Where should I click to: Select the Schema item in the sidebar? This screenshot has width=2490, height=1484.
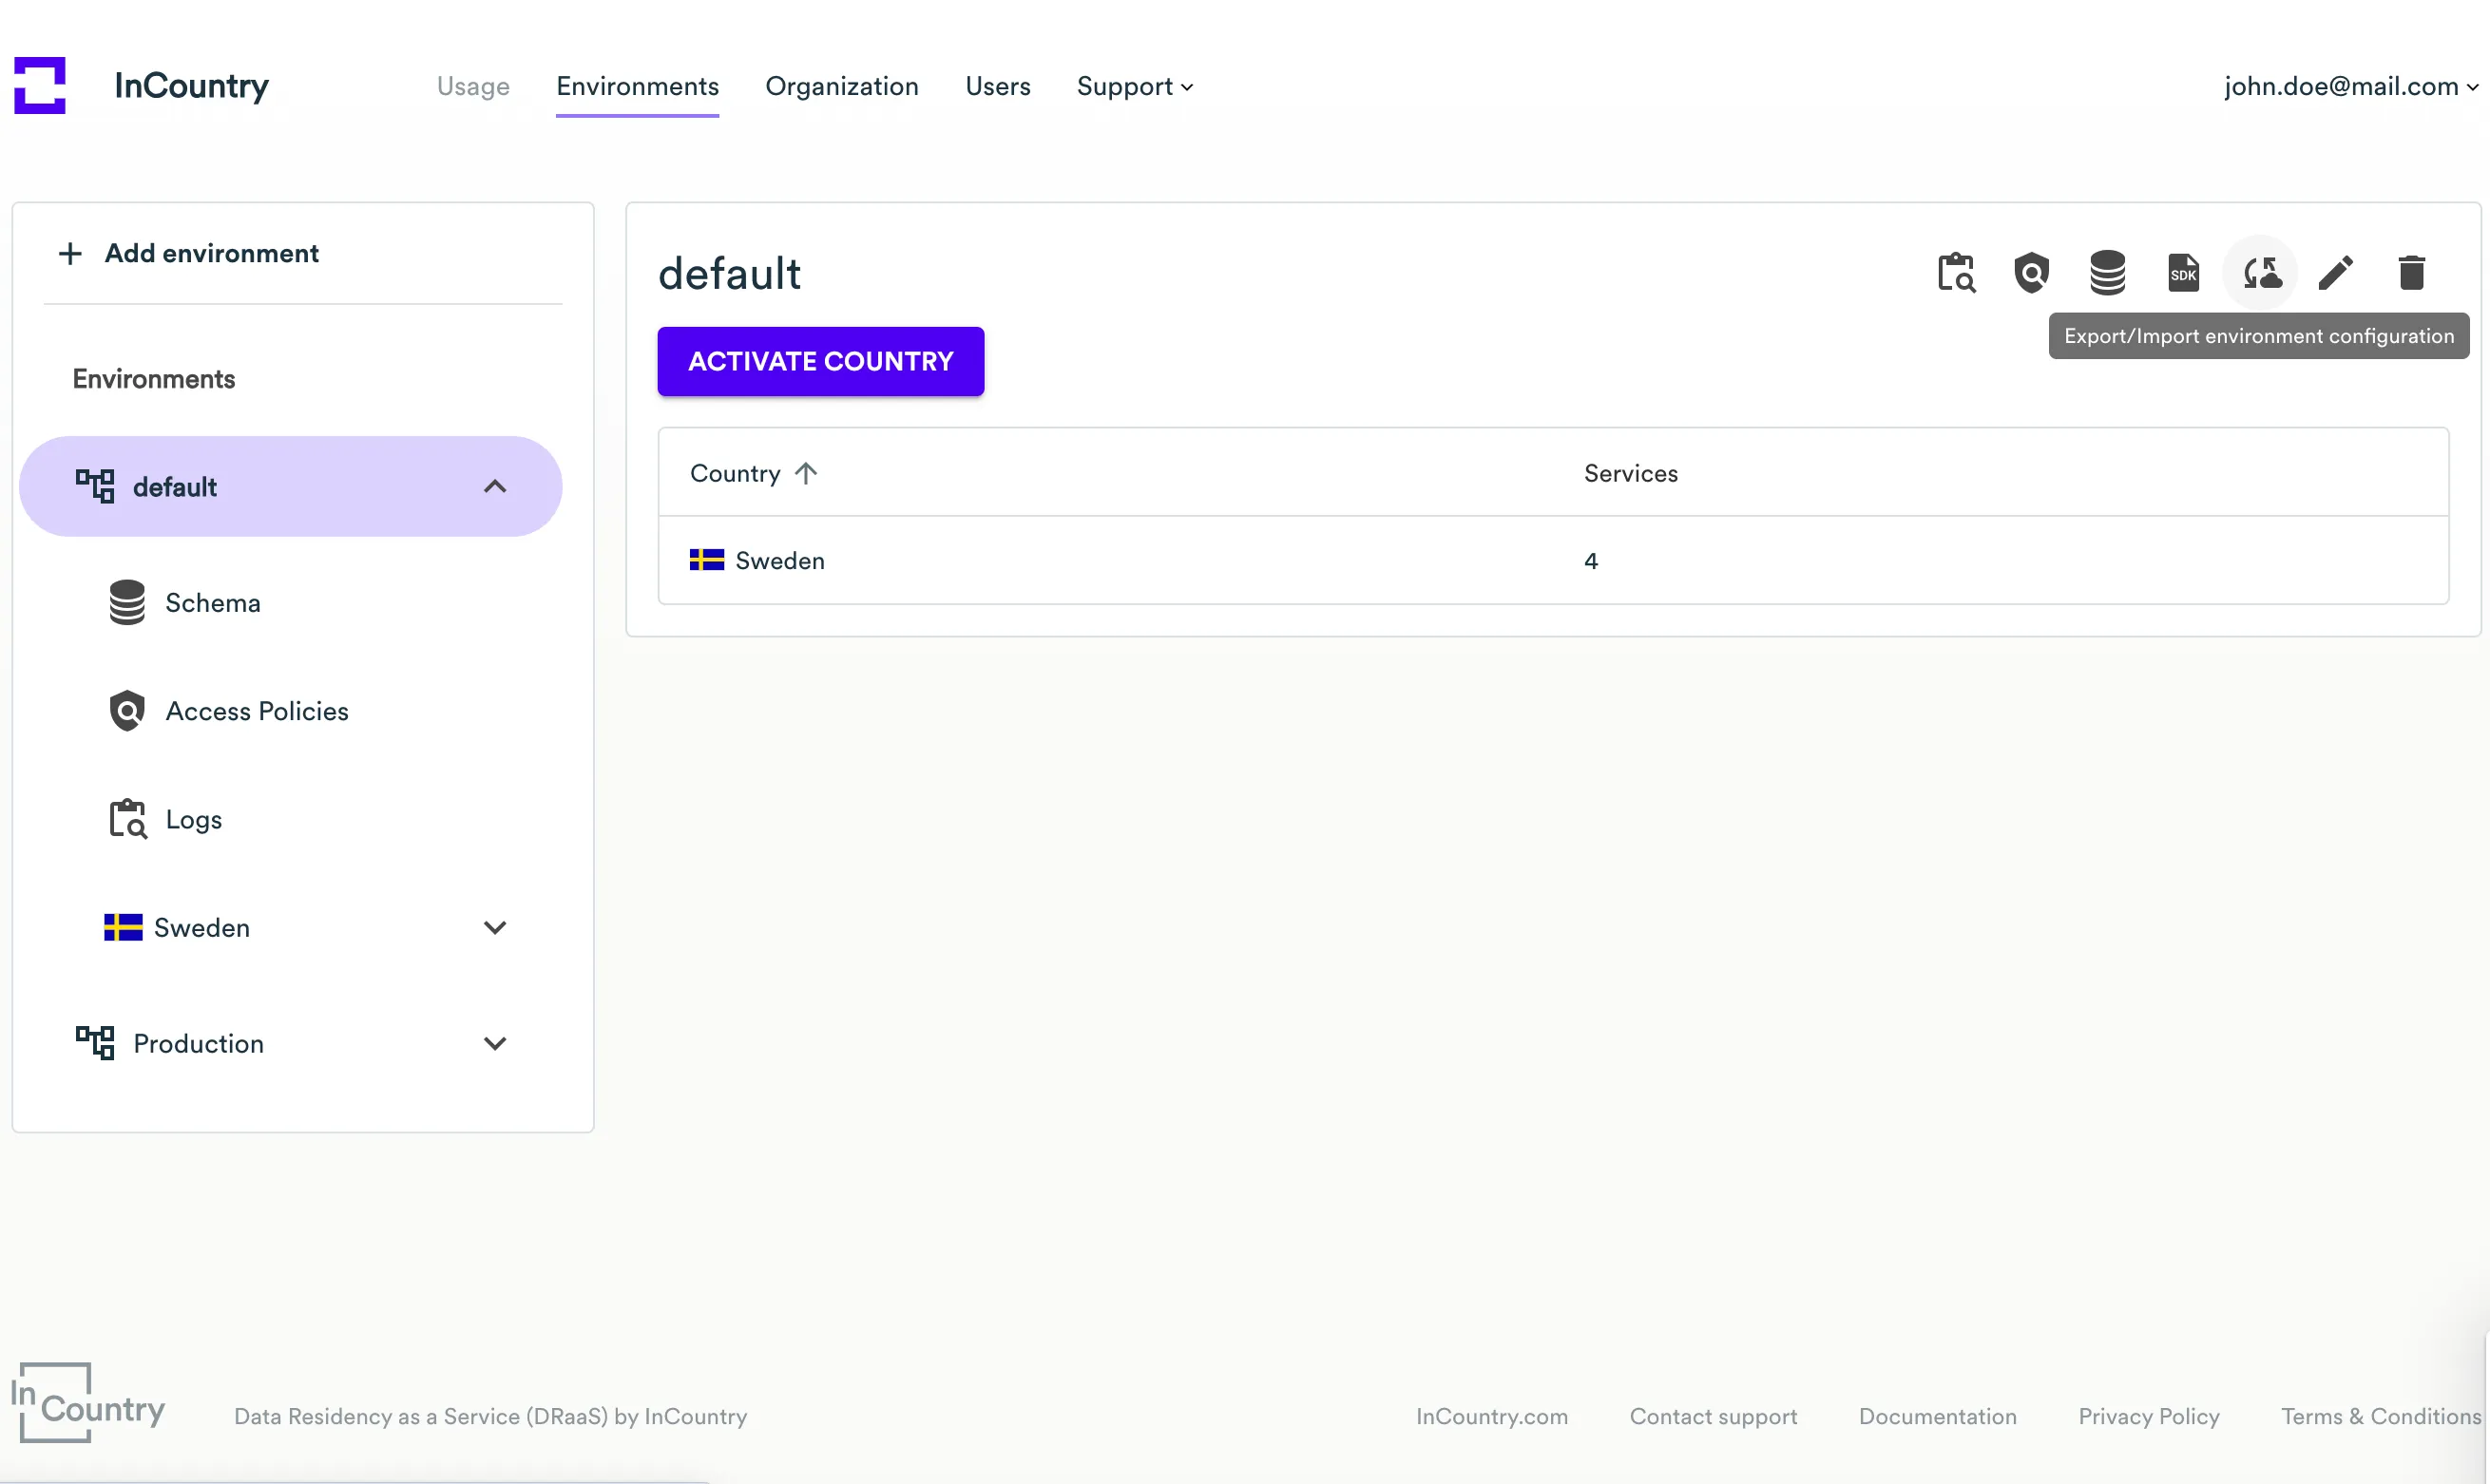213,603
